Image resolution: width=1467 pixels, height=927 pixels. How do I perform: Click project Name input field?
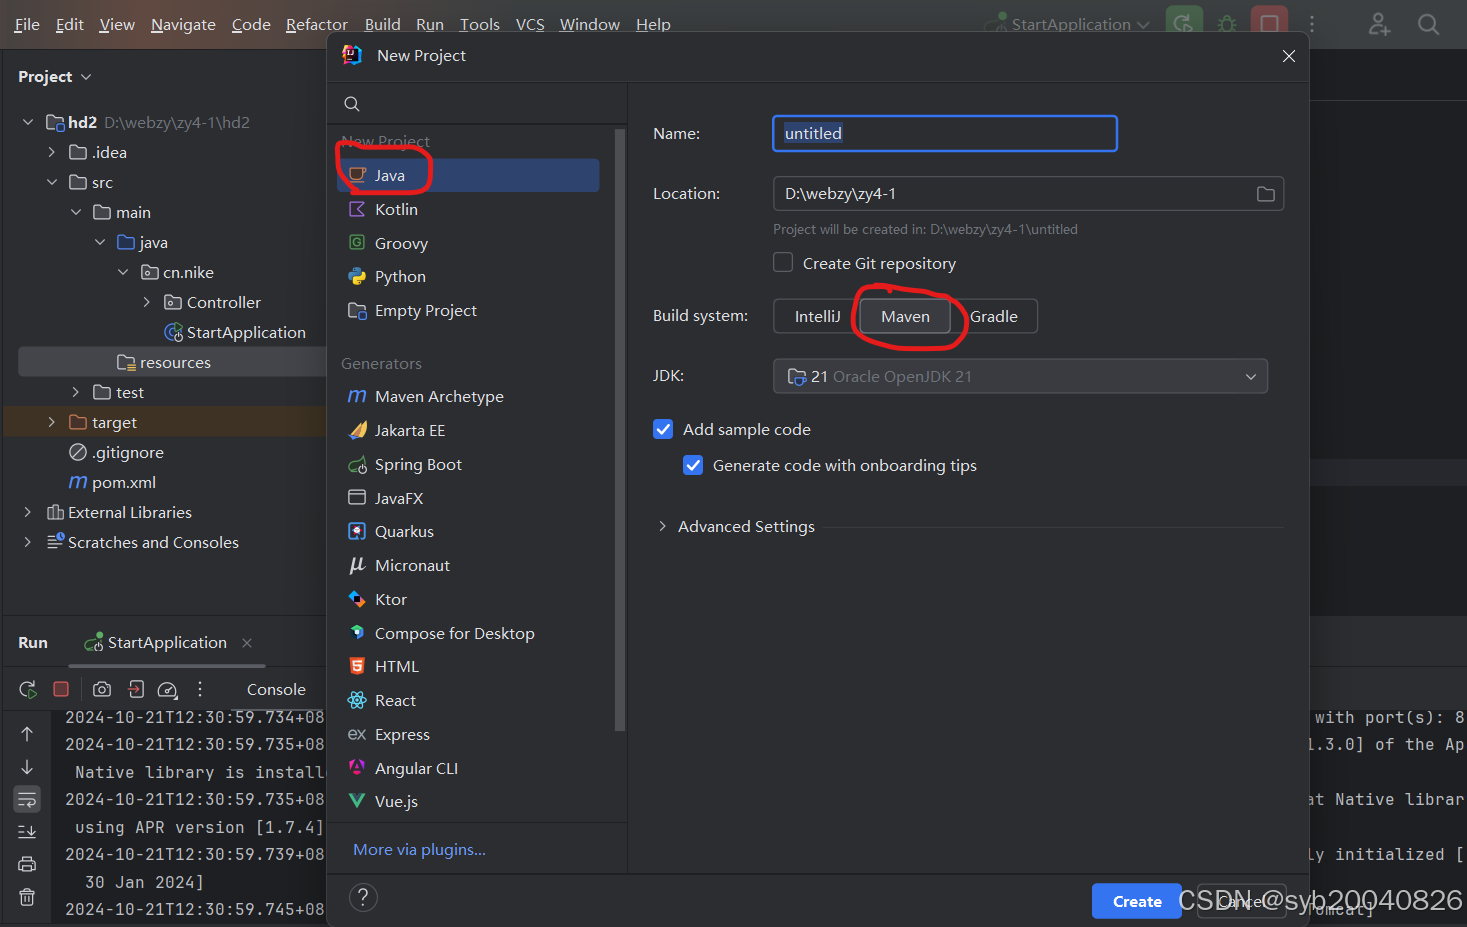[945, 133]
